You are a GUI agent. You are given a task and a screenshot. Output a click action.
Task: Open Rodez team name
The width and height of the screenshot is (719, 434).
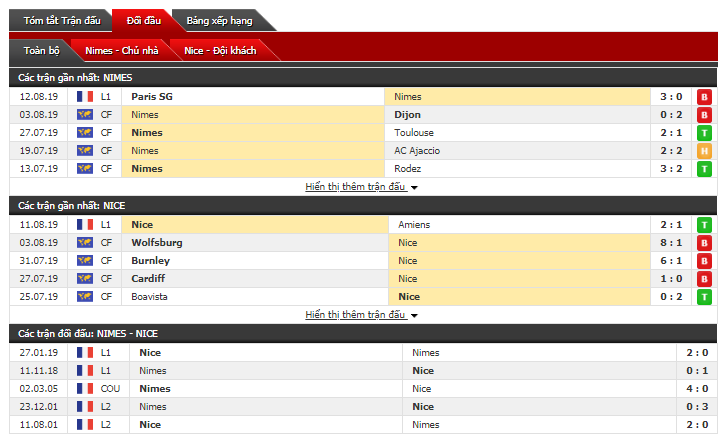point(407,168)
